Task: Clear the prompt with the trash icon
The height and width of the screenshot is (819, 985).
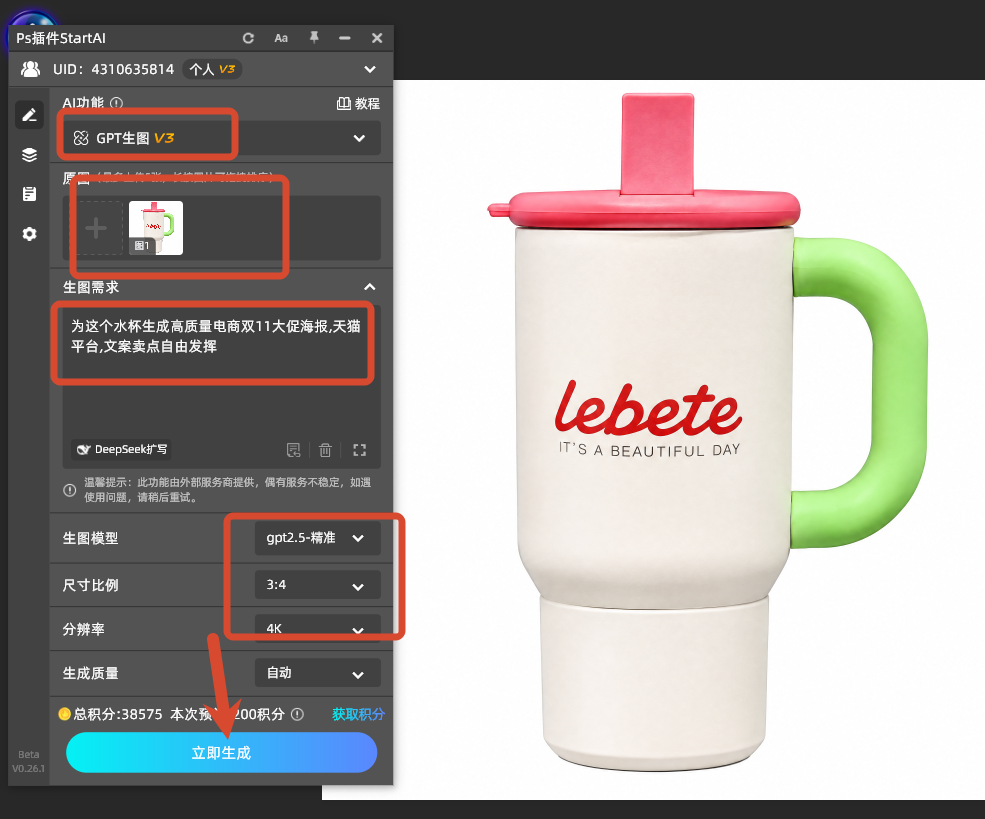Action: pos(325,450)
